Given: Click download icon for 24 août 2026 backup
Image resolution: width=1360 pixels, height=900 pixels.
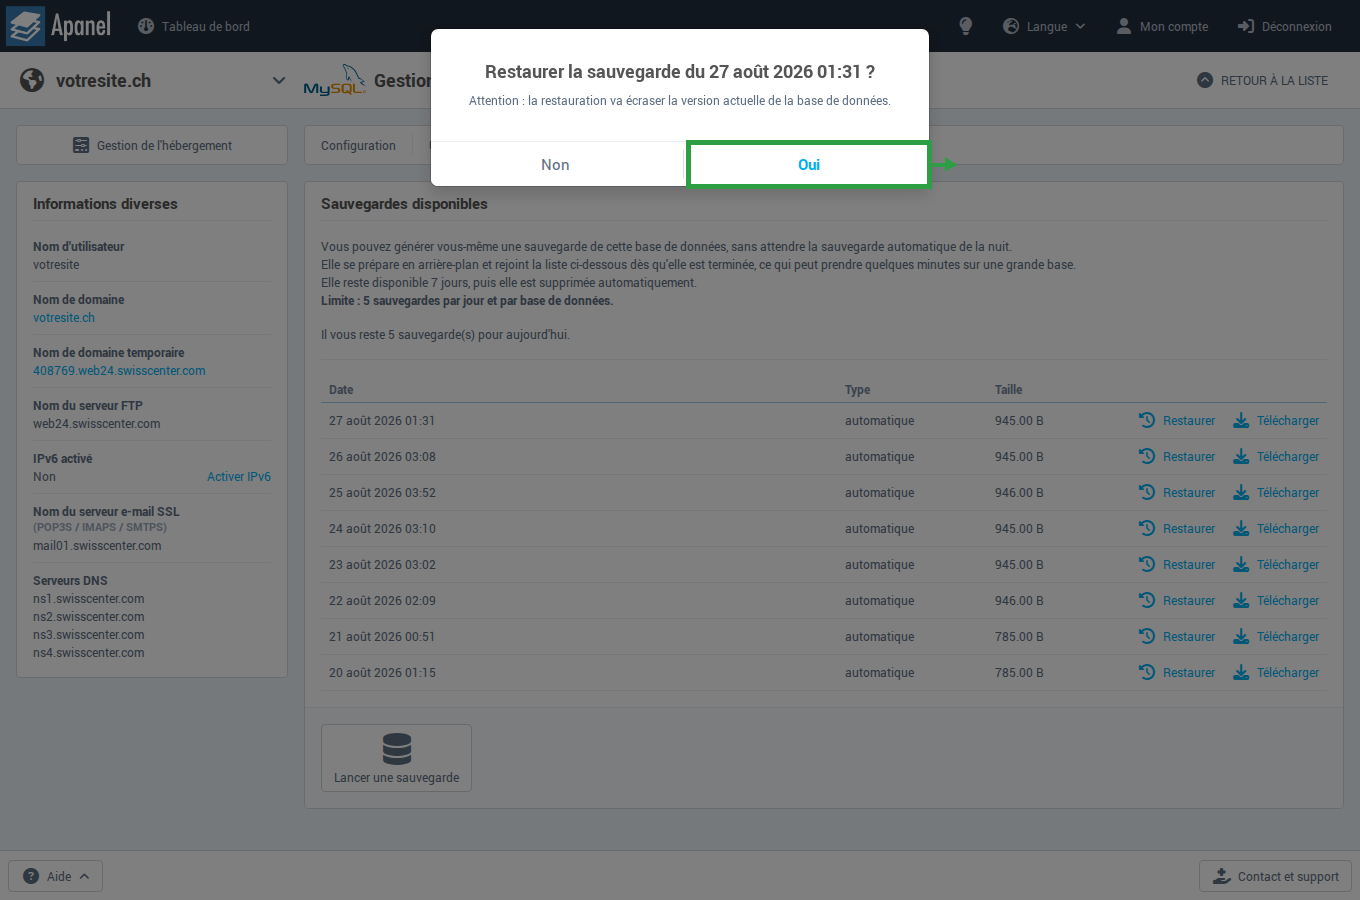Looking at the screenshot, I should [1241, 528].
